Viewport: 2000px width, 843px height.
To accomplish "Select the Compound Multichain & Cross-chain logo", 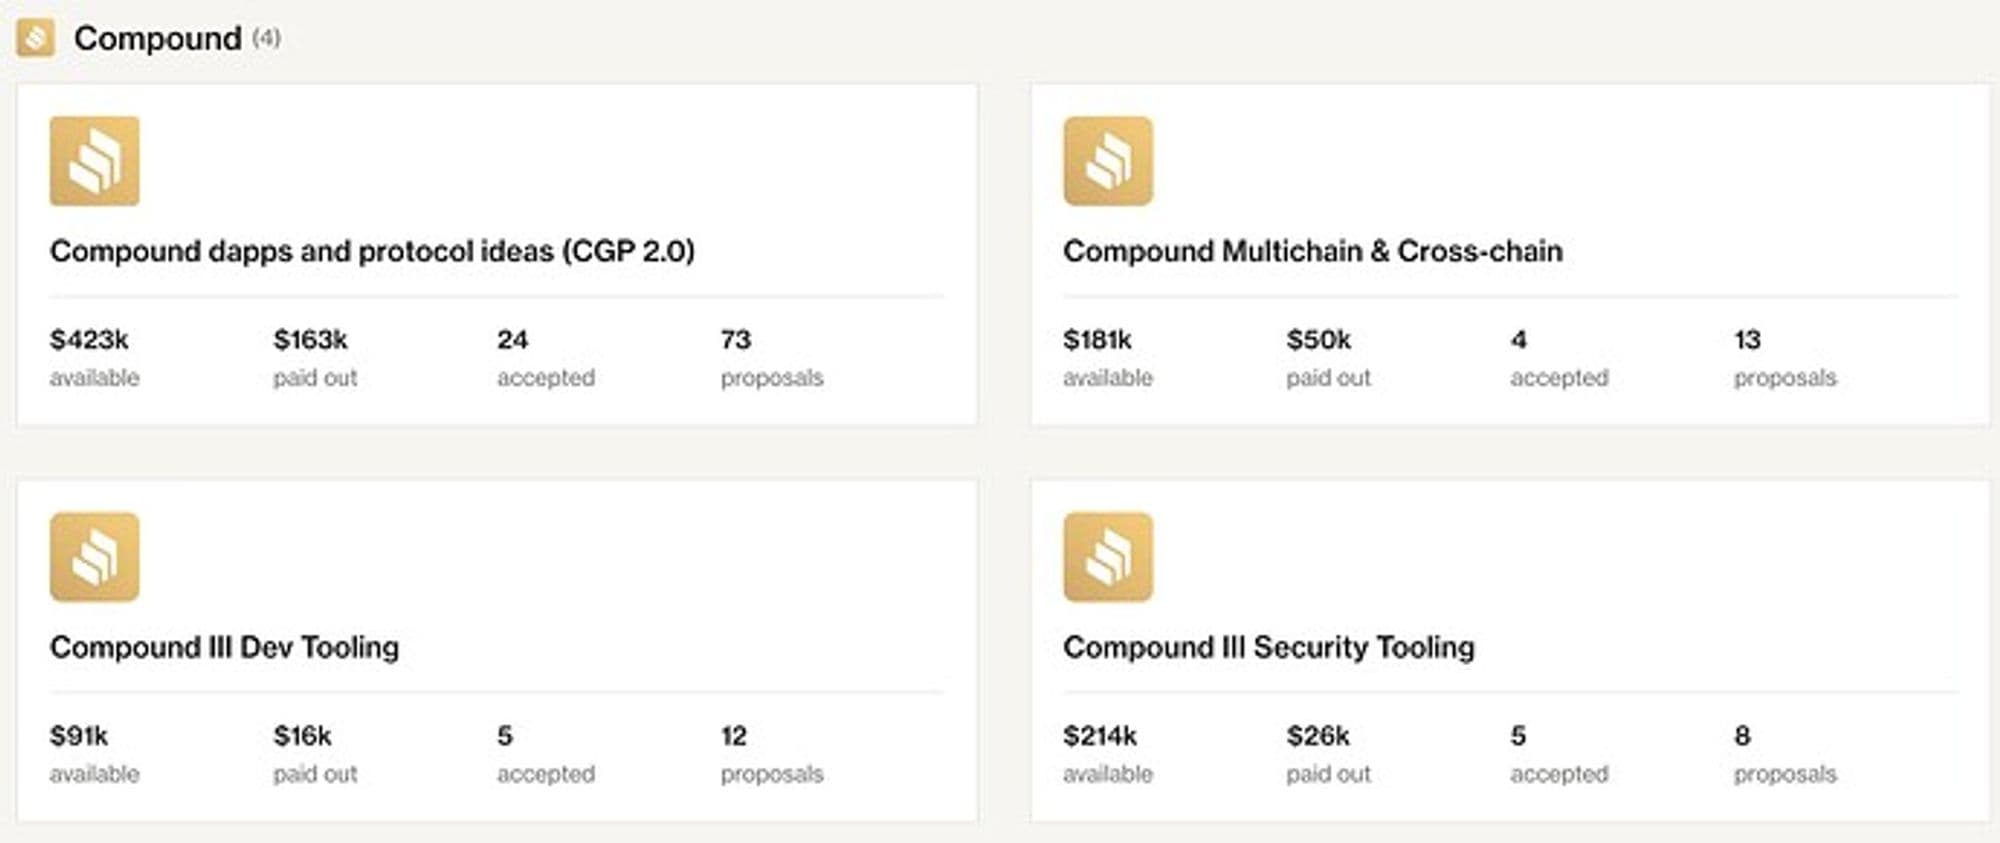I will pyautogui.click(x=1108, y=161).
